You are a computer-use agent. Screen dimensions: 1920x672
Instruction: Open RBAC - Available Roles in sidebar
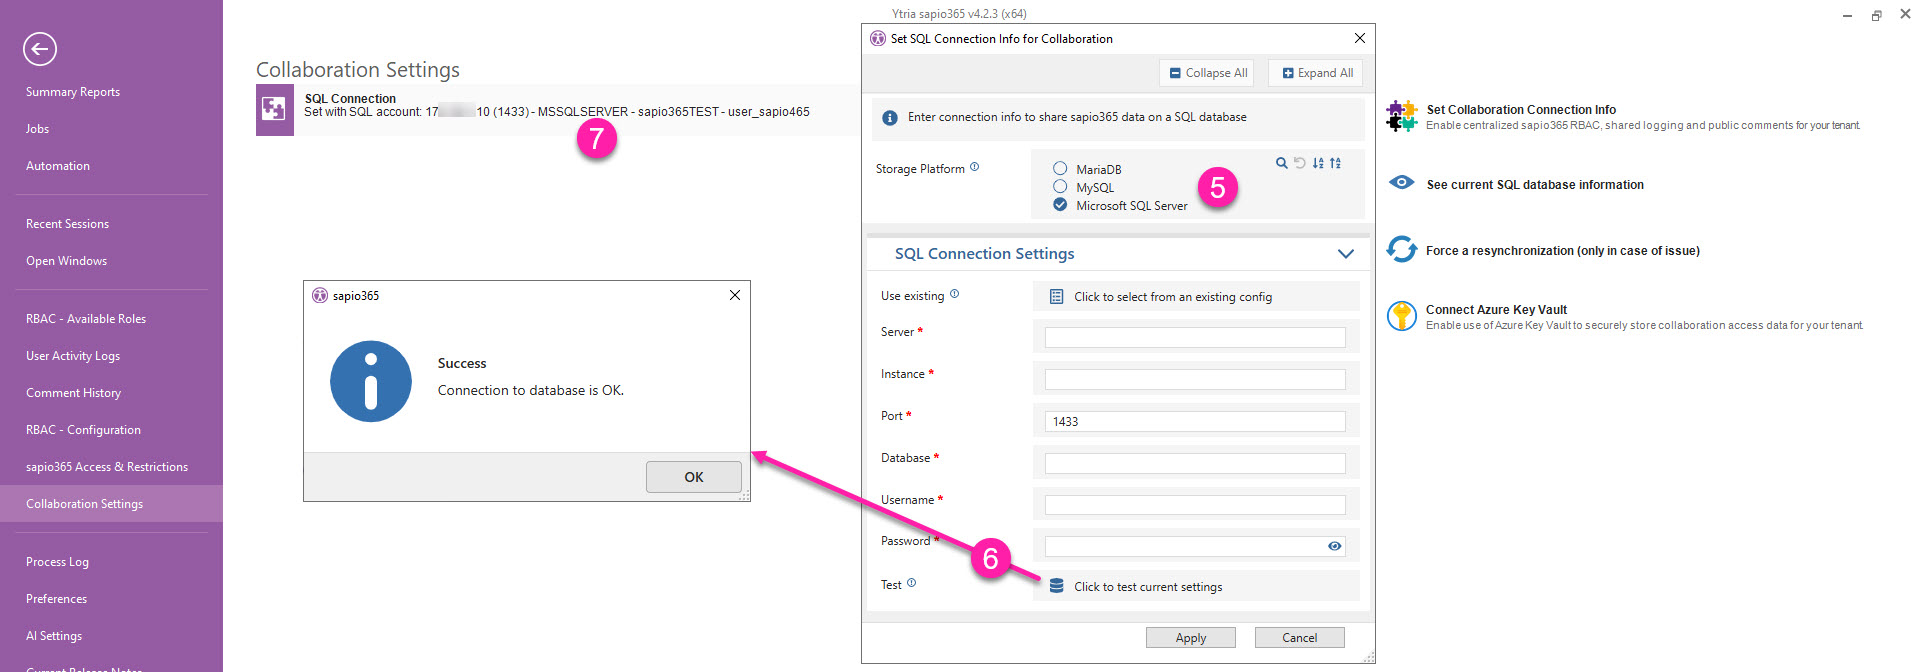tap(86, 319)
